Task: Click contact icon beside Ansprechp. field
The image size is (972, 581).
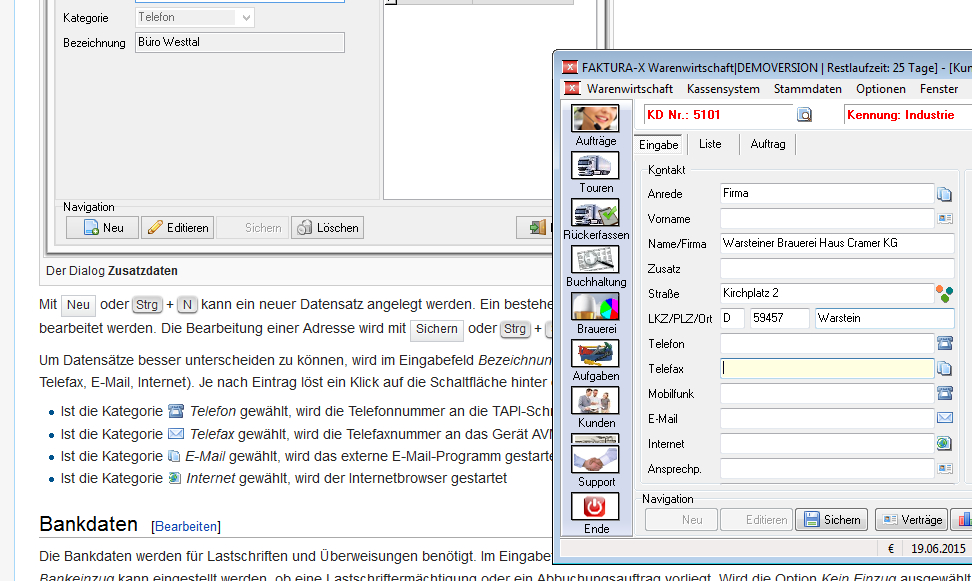Action: [945, 468]
